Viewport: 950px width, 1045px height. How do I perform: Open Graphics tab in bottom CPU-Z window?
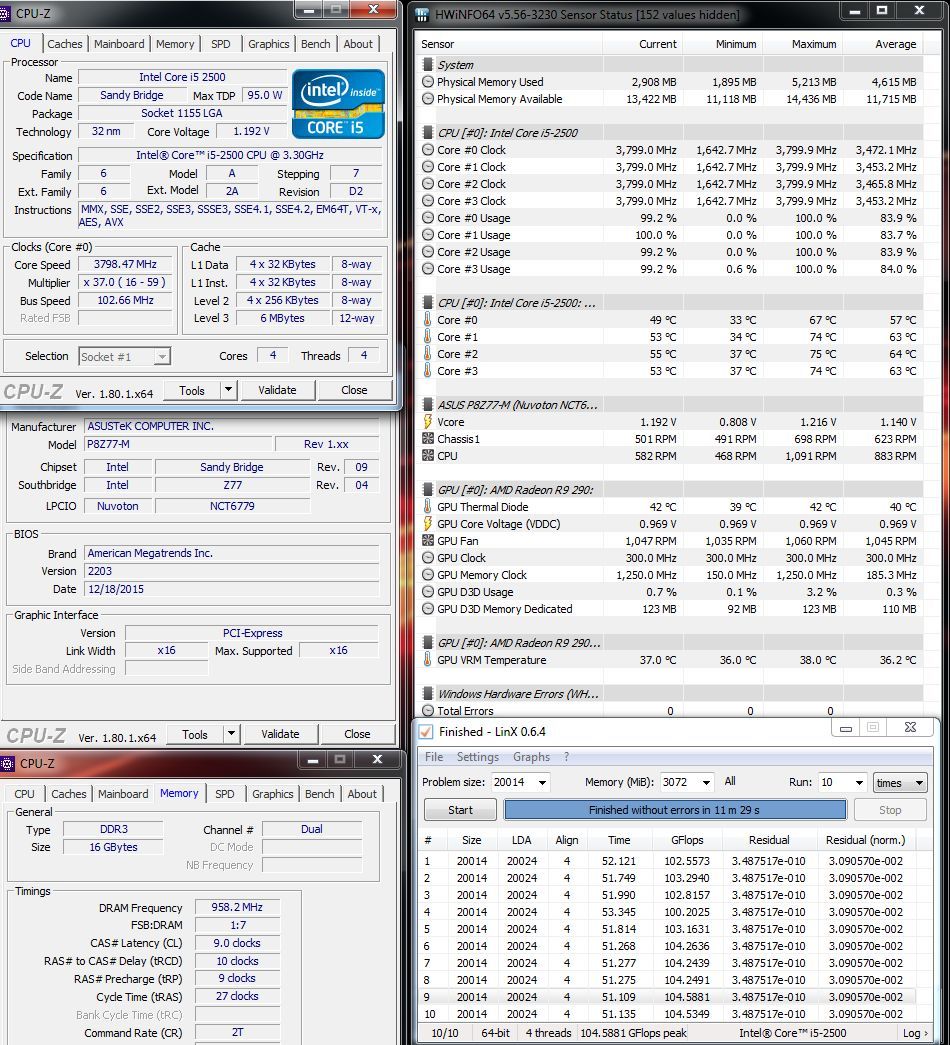[273, 794]
